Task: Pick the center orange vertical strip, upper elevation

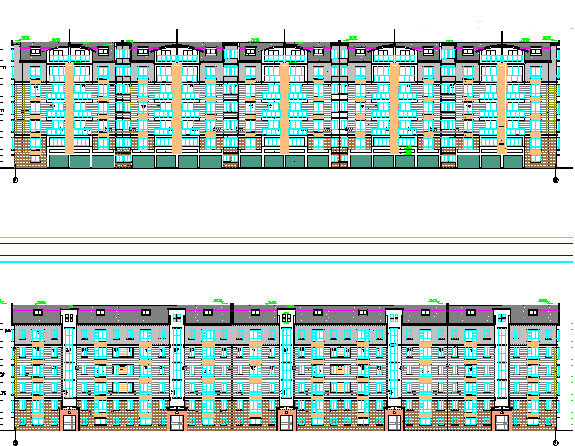Action: 285,108
